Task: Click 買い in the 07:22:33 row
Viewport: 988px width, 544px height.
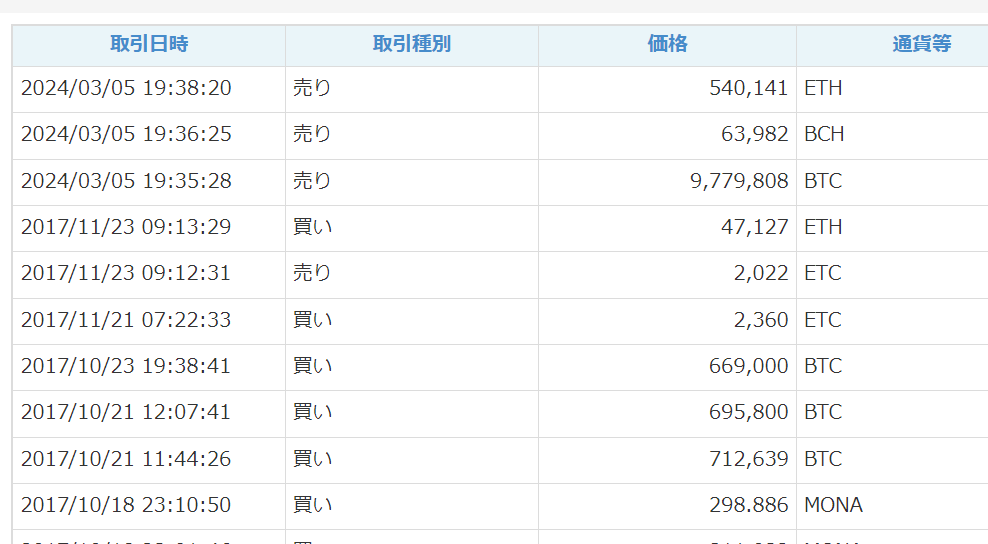Action: [312, 320]
